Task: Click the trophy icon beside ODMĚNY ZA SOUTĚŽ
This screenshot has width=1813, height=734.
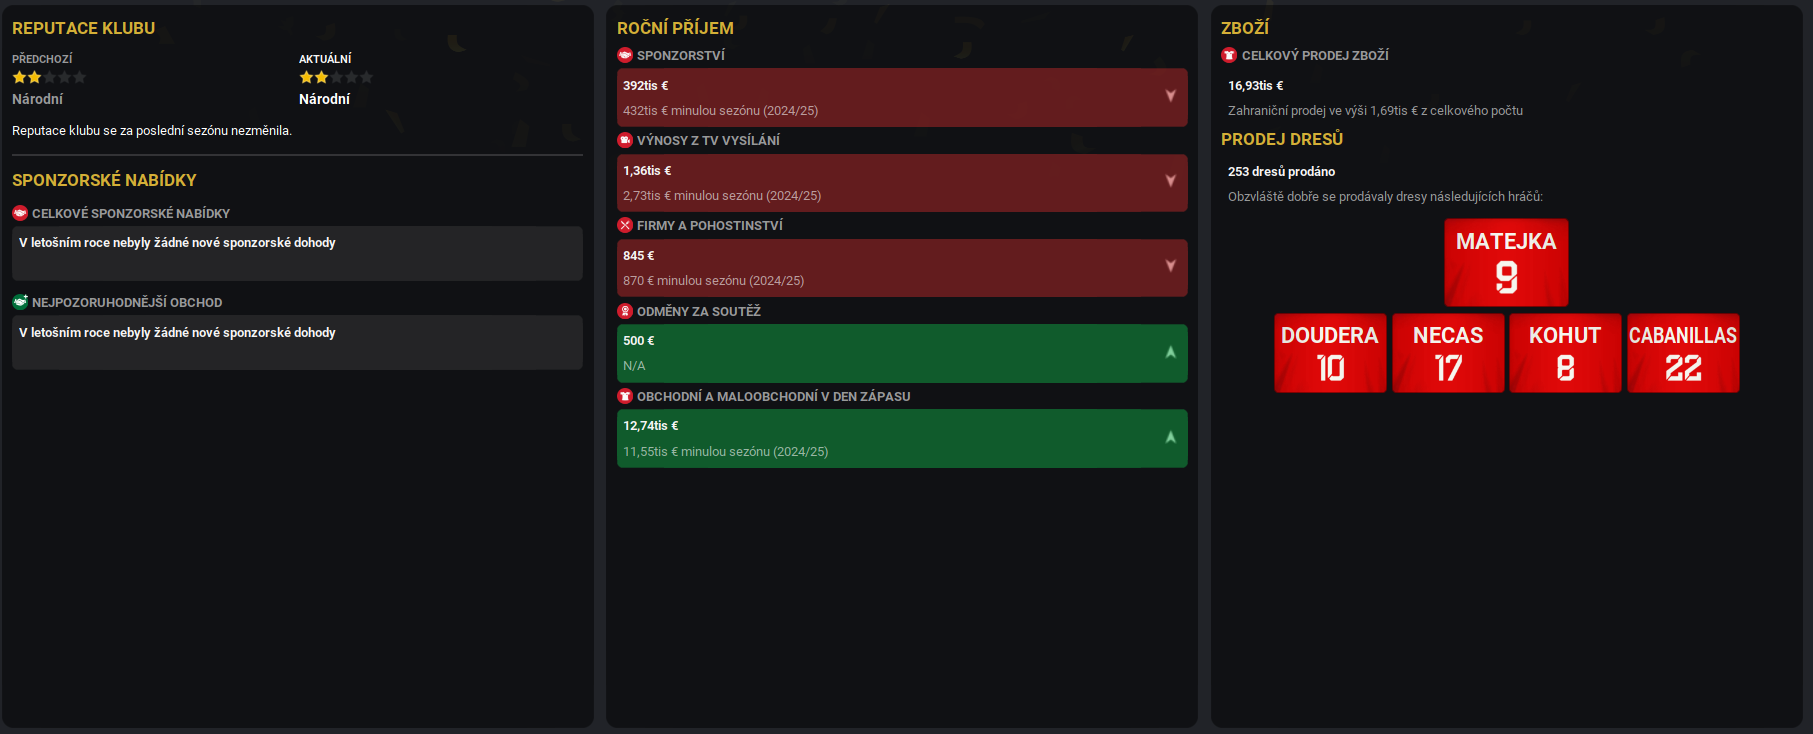Action: click(x=625, y=311)
